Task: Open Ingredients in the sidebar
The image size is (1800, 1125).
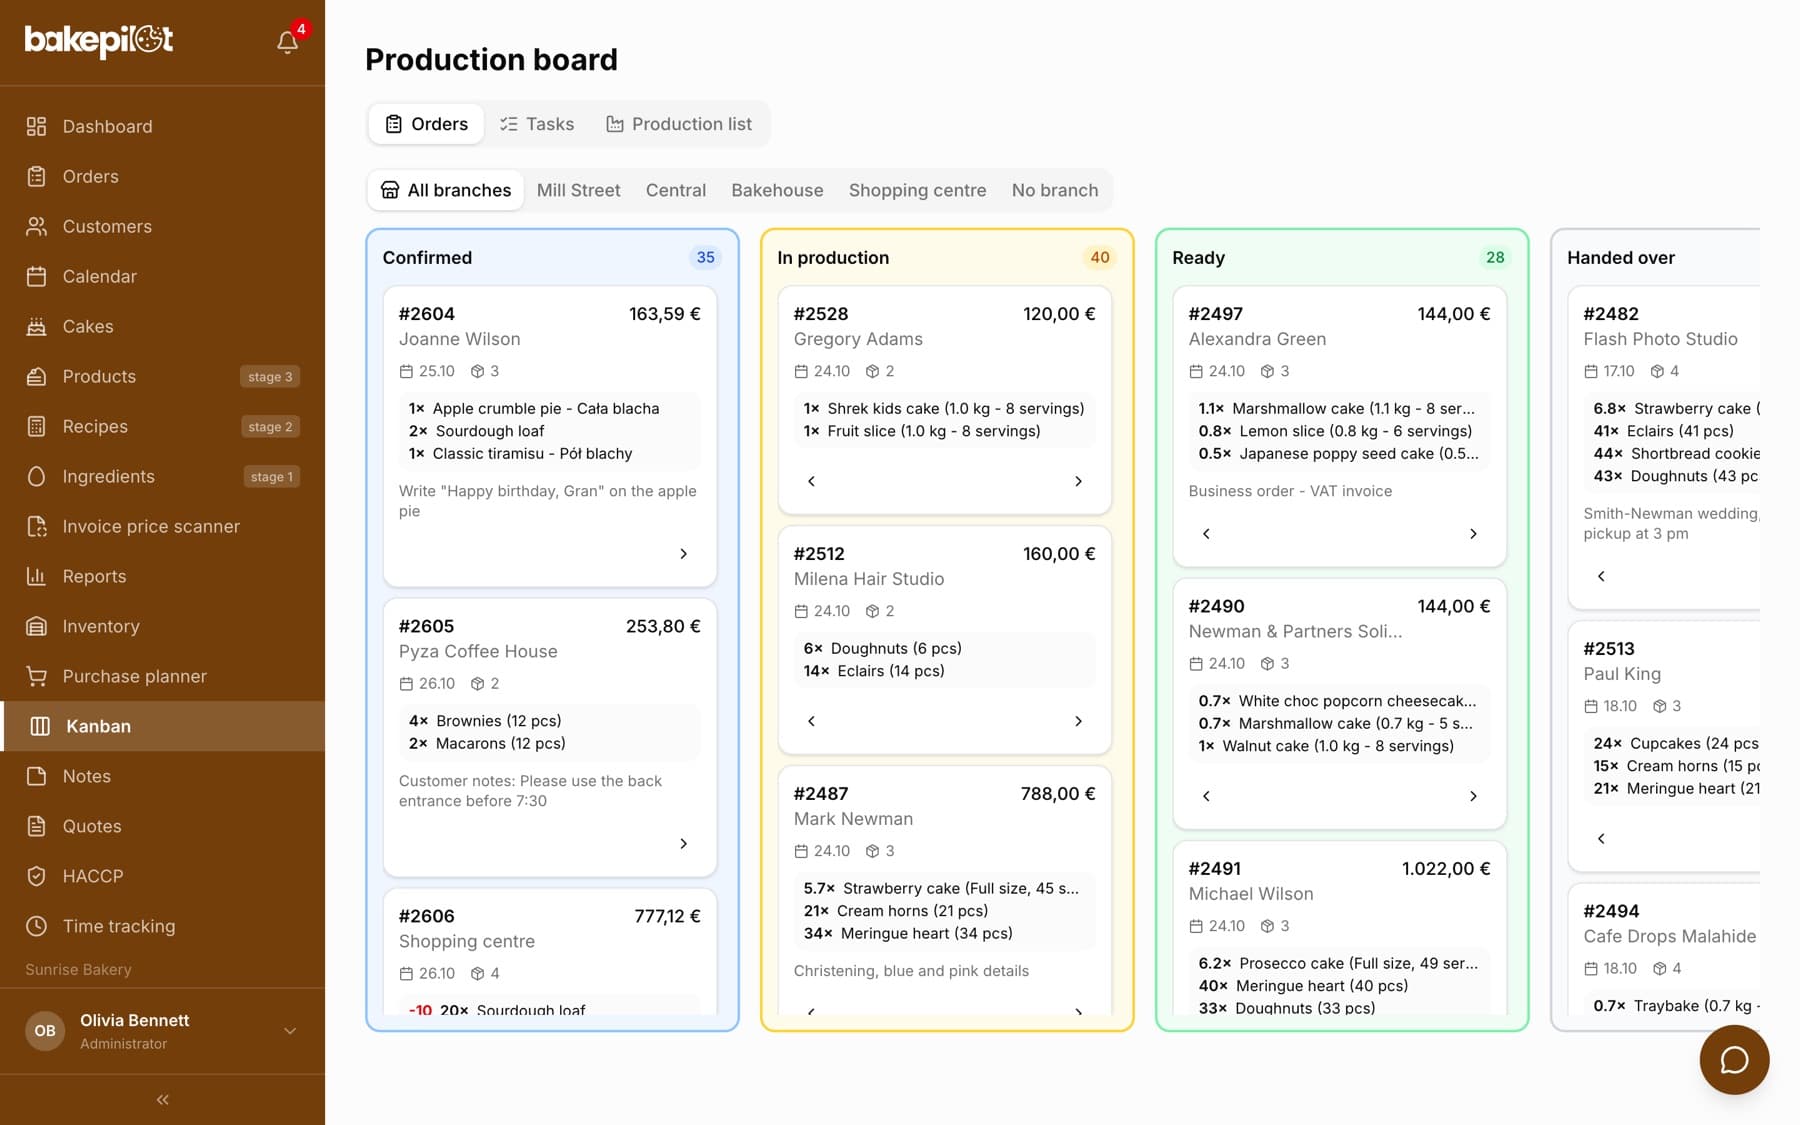Action: coord(162,476)
